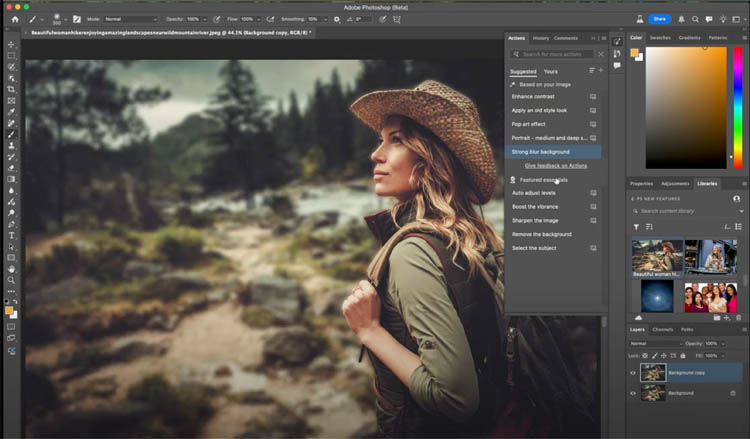The height and width of the screenshot is (439, 750).
Task: Open layer Opacity dropdown in Layers panel
Action: (x=723, y=343)
